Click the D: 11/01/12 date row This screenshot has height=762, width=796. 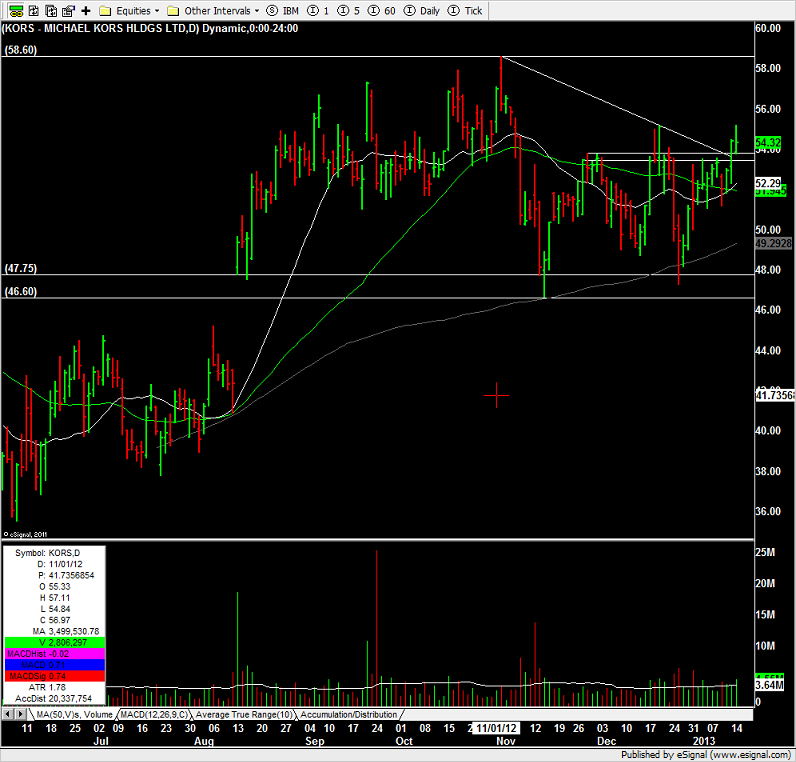click(54, 564)
